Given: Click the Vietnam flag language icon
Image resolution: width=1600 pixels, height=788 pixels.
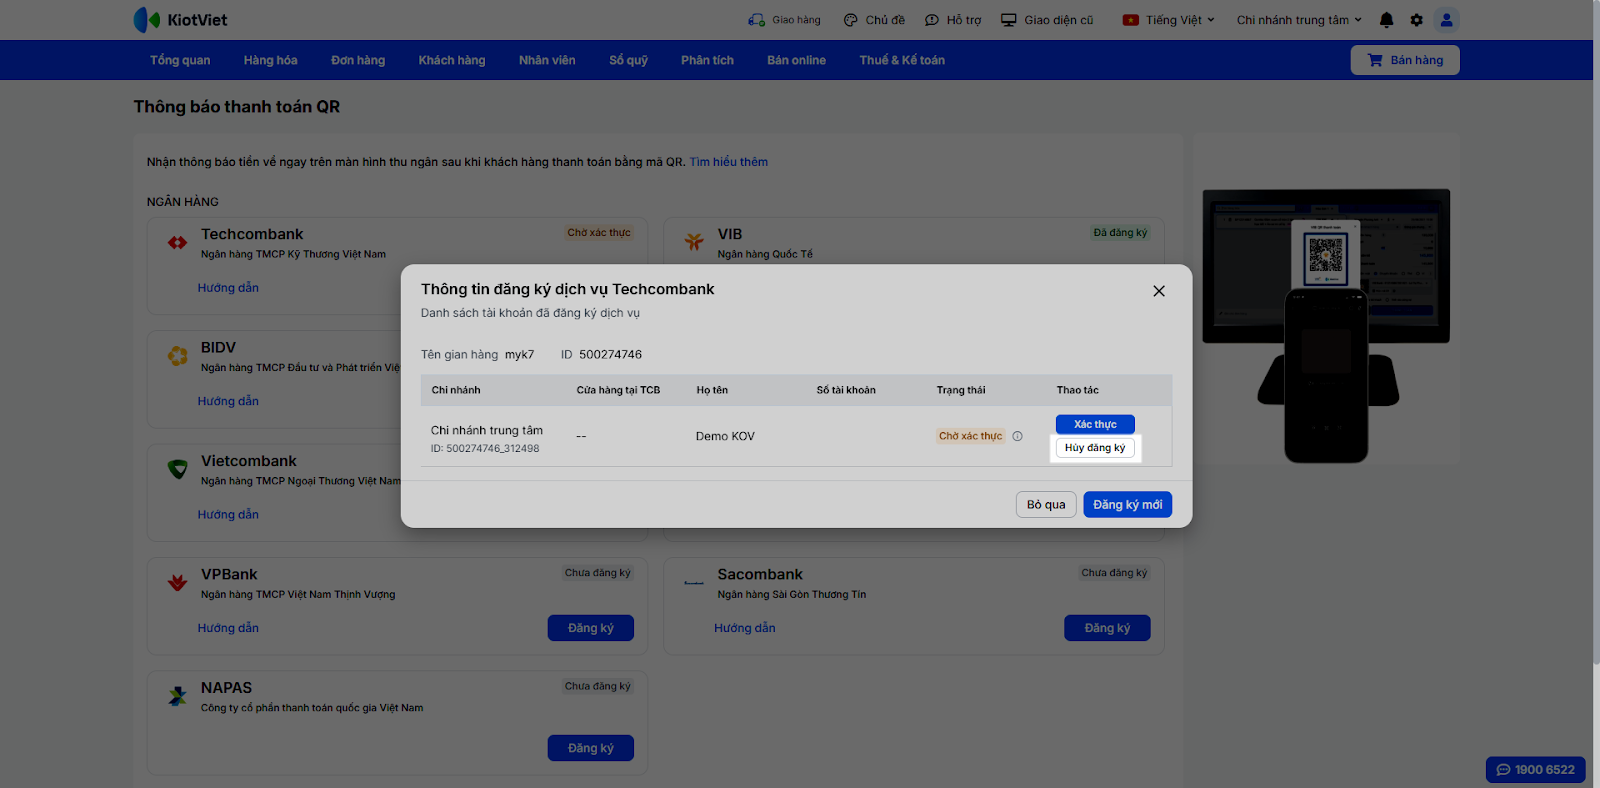Looking at the screenshot, I should (1131, 20).
